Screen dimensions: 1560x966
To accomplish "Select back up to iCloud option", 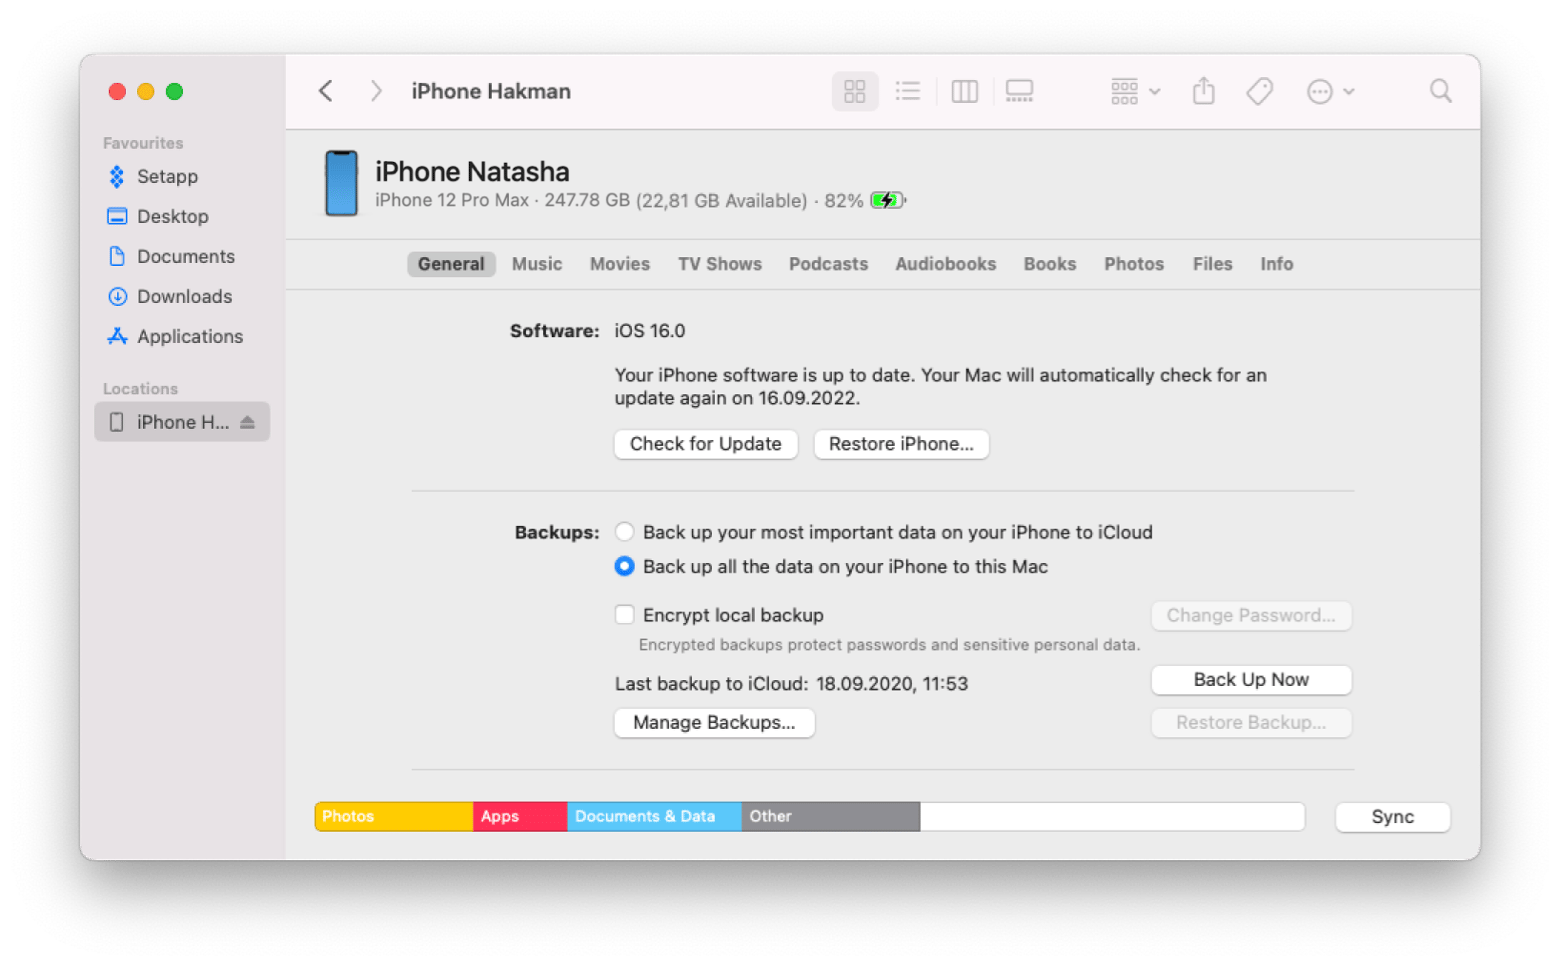I will [624, 532].
